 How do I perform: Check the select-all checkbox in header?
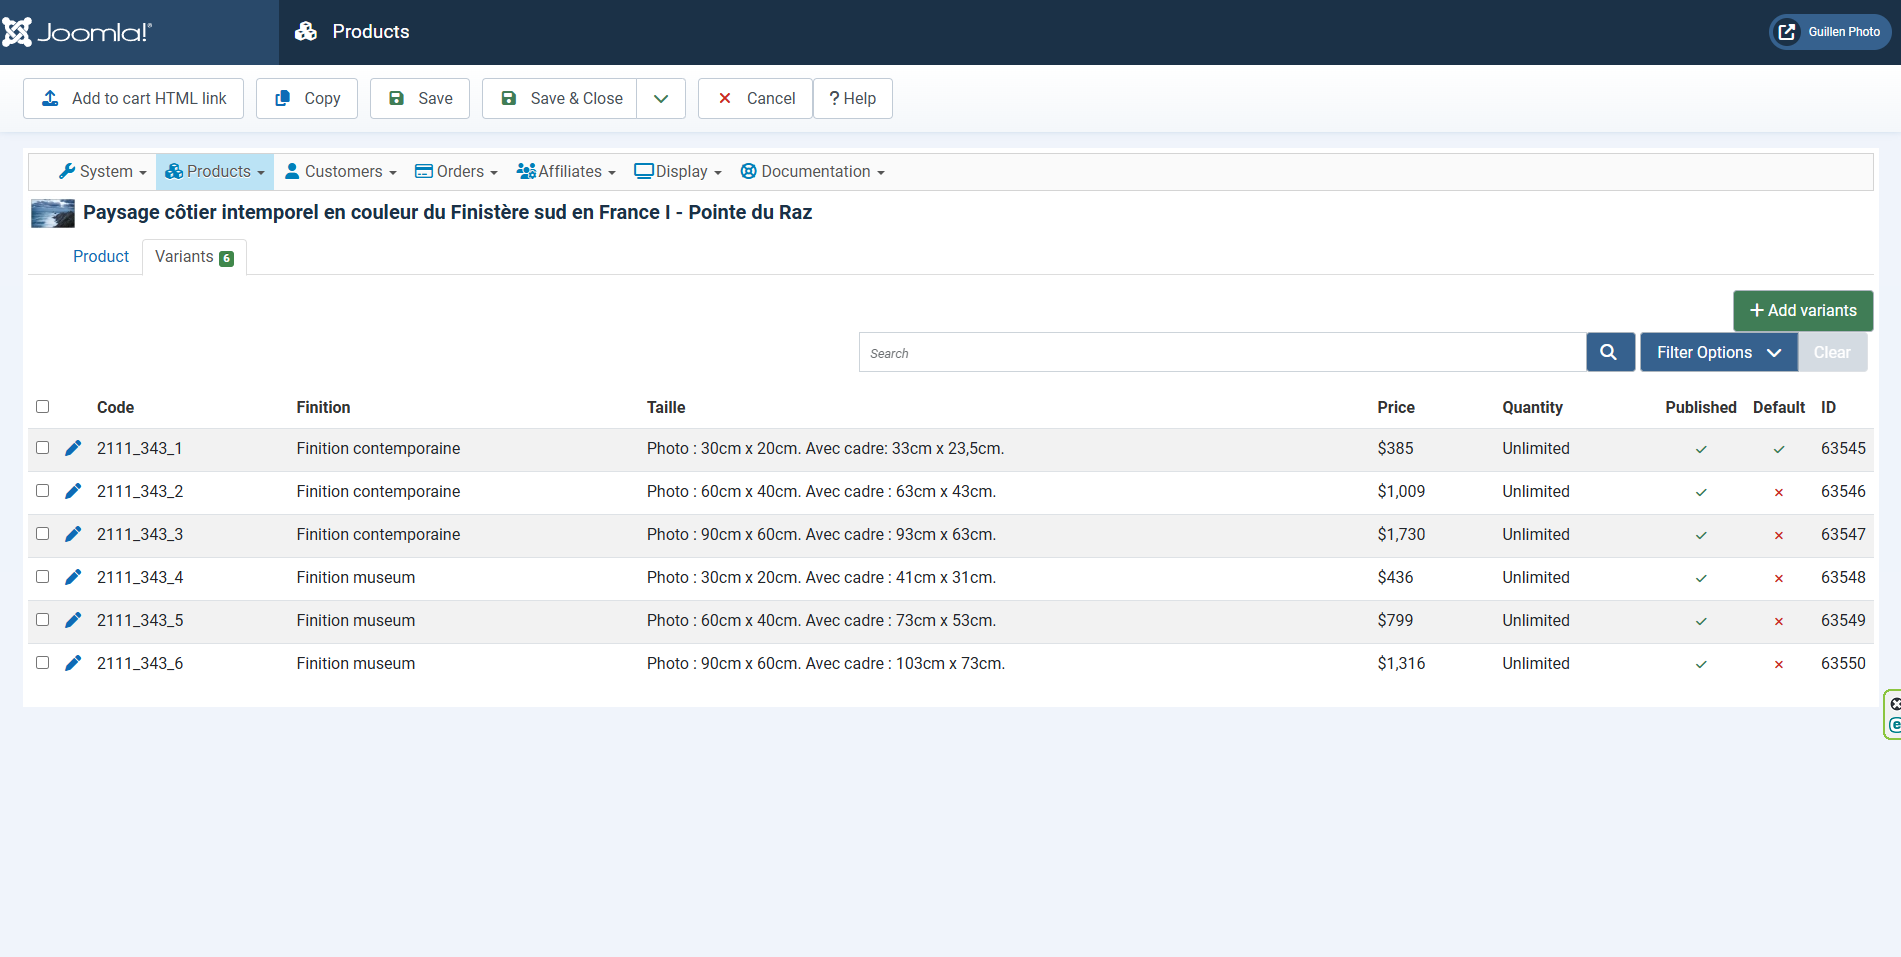[x=43, y=407]
